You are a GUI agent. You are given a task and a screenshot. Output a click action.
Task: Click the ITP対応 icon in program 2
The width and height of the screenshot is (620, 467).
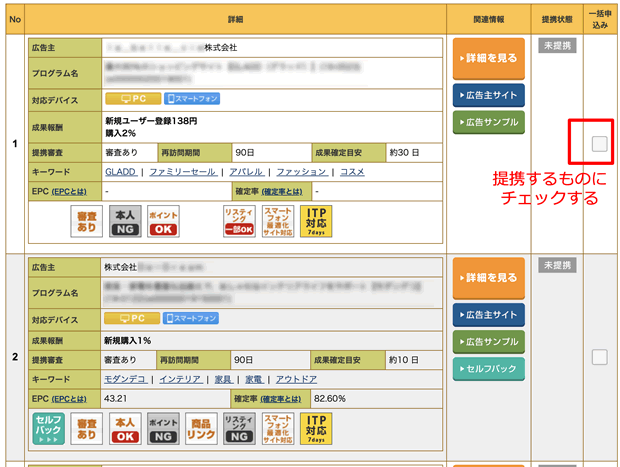tap(315, 429)
